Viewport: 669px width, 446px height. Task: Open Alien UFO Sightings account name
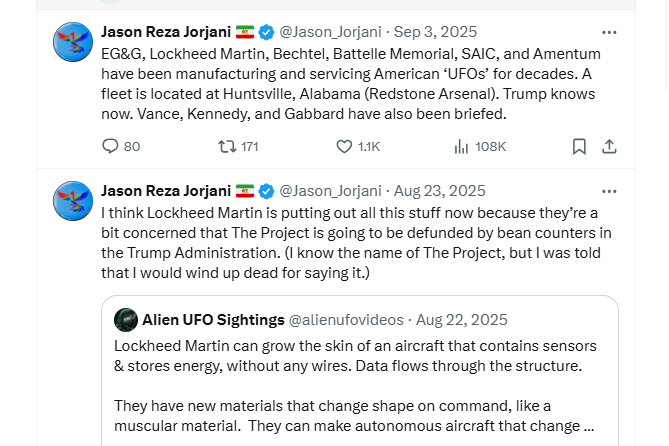(213, 320)
